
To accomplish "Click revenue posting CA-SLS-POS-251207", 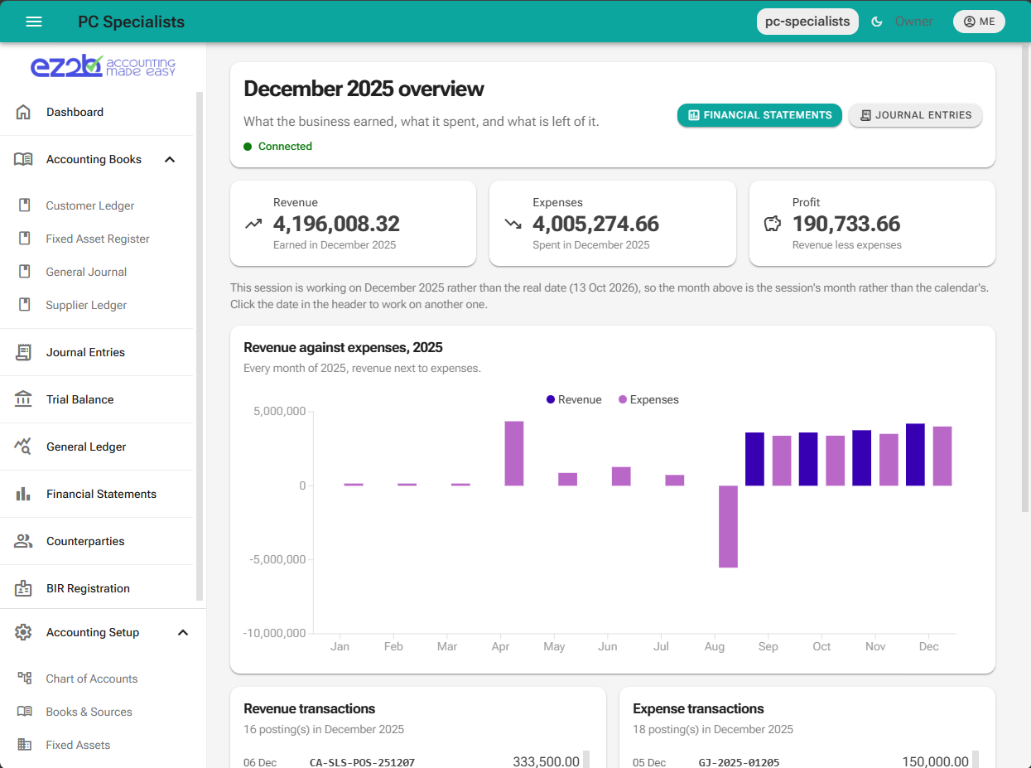I will point(362,762).
